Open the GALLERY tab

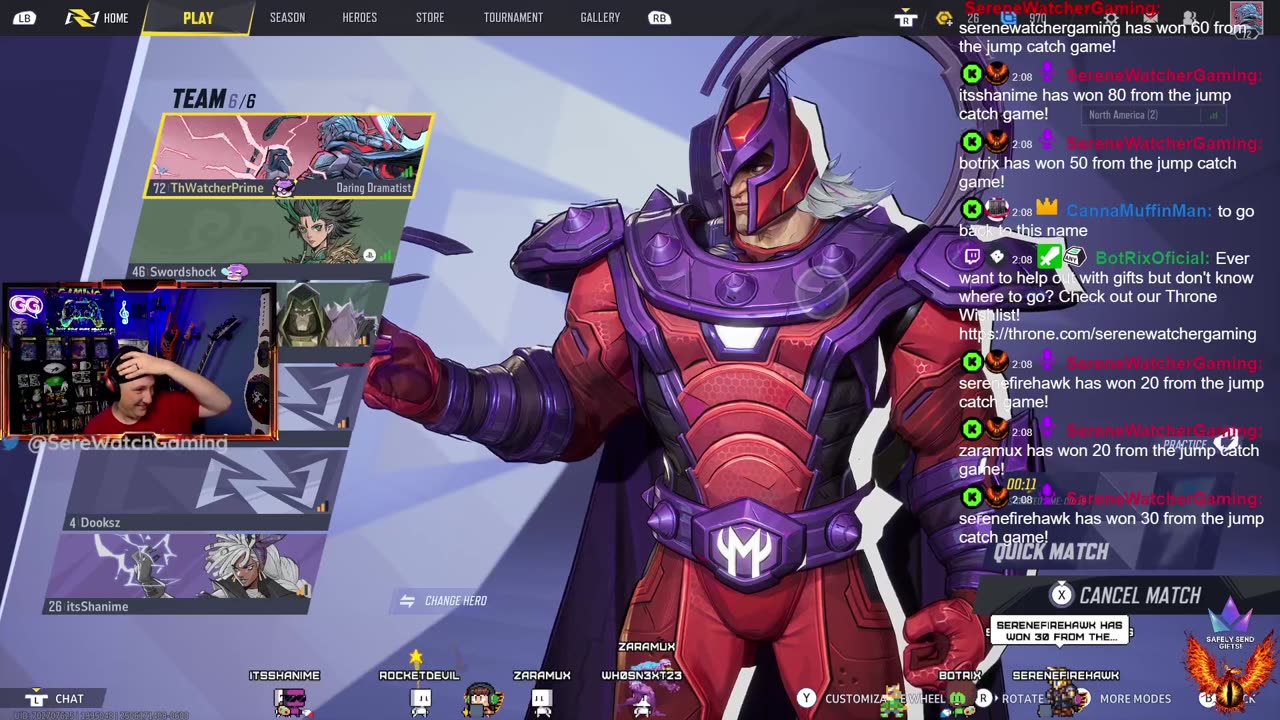click(600, 18)
